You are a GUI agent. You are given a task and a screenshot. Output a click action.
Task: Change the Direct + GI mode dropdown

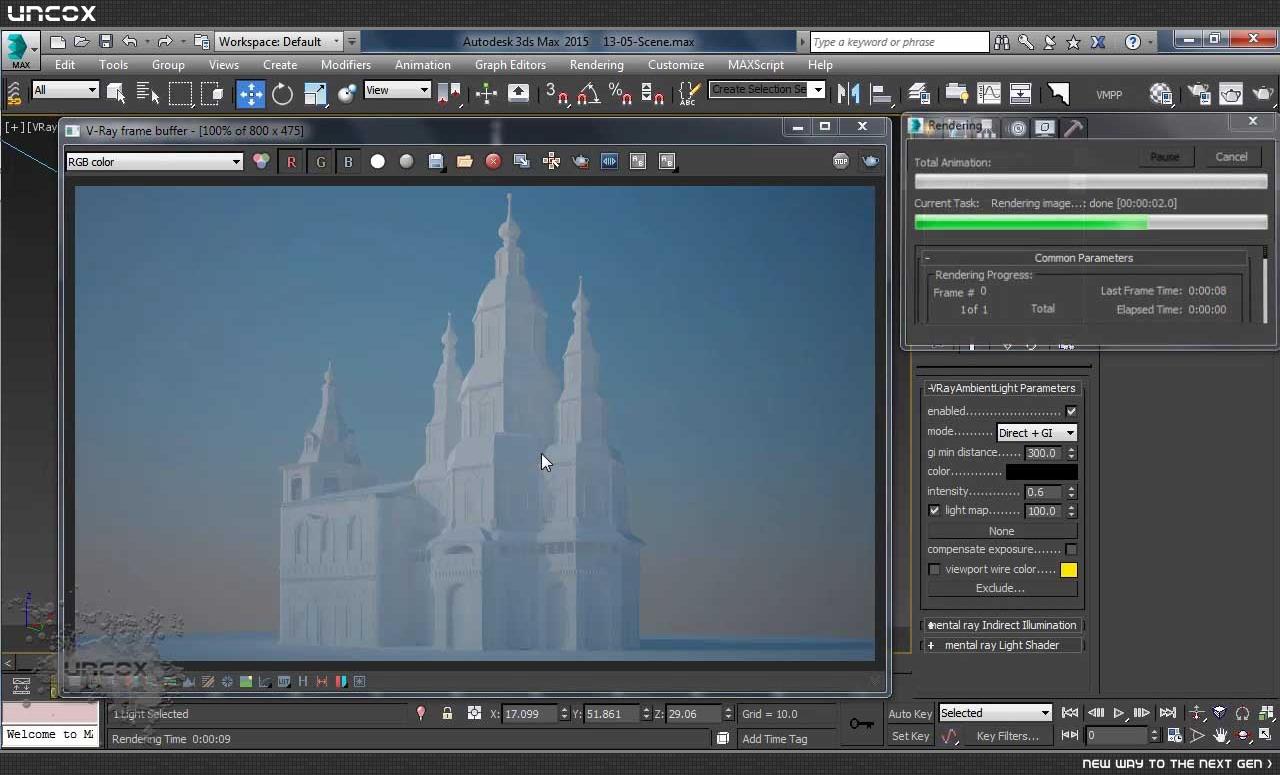(1037, 432)
